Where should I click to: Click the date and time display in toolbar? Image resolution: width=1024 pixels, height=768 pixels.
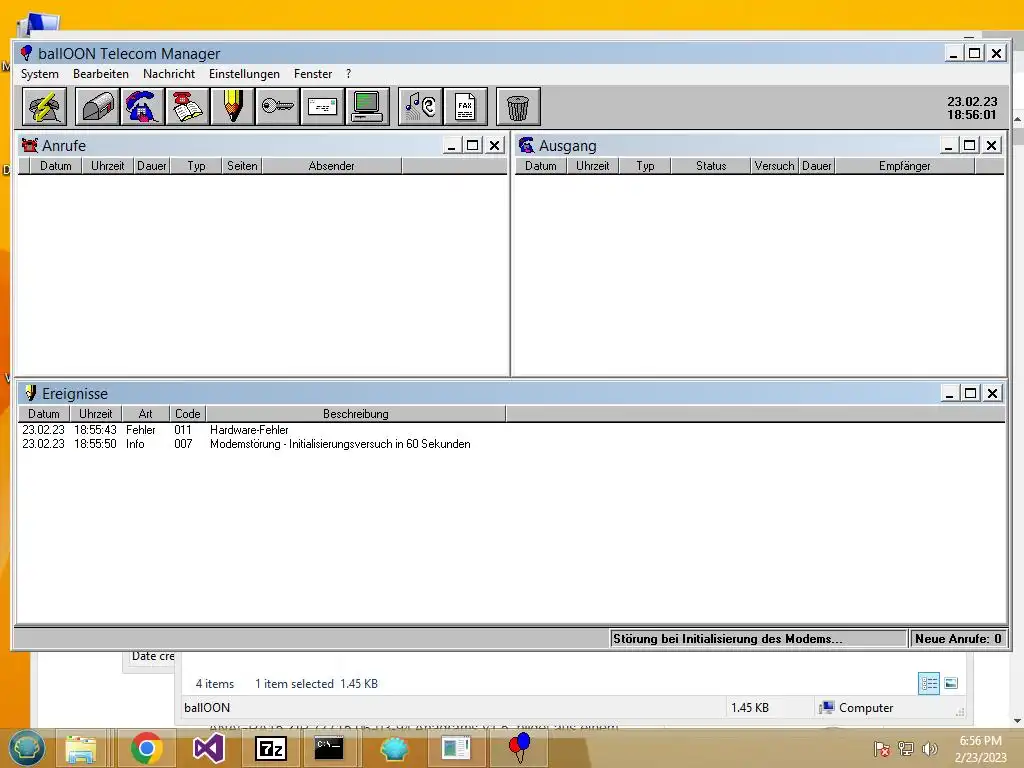pos(972,108)
